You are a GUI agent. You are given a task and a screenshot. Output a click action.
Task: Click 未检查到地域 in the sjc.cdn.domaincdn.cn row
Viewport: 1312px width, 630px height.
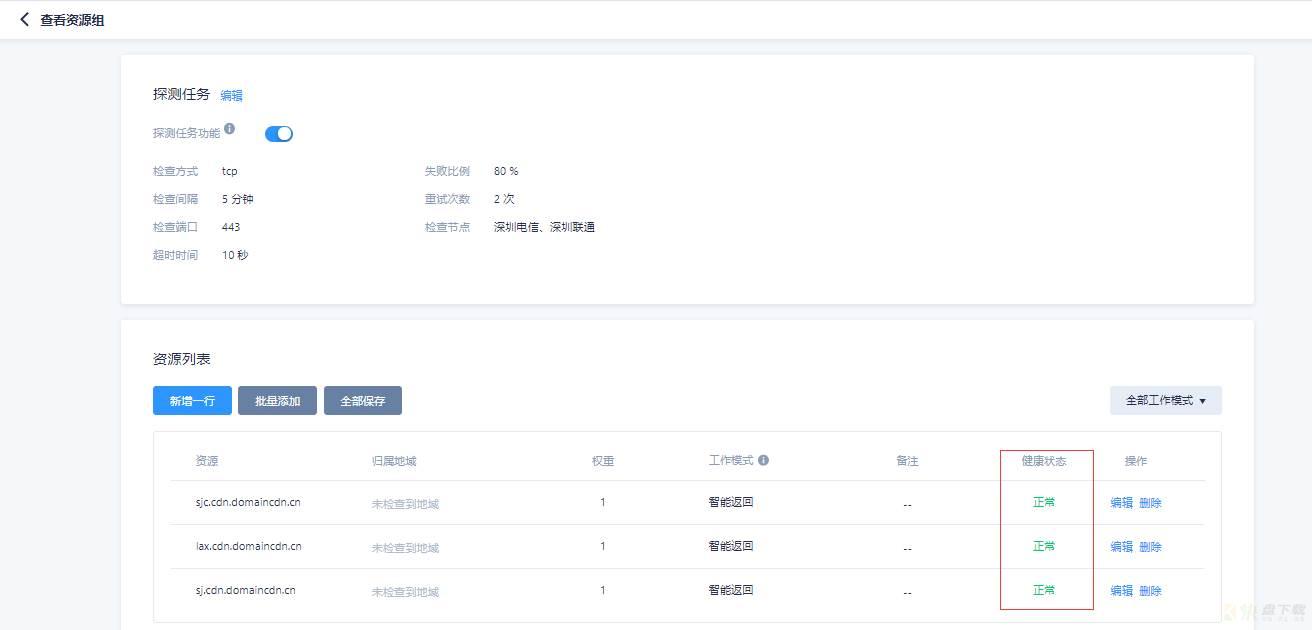tap(405, 504)
